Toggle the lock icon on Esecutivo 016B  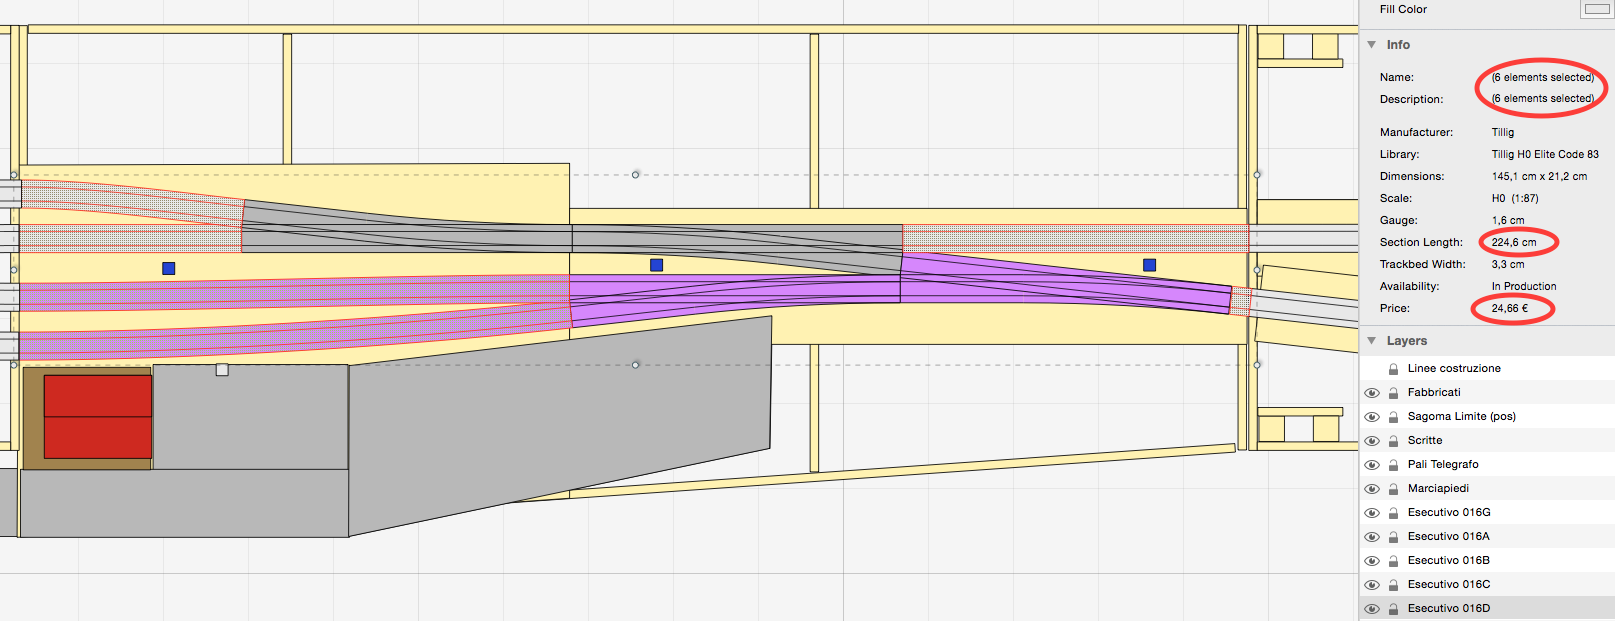1393,561
